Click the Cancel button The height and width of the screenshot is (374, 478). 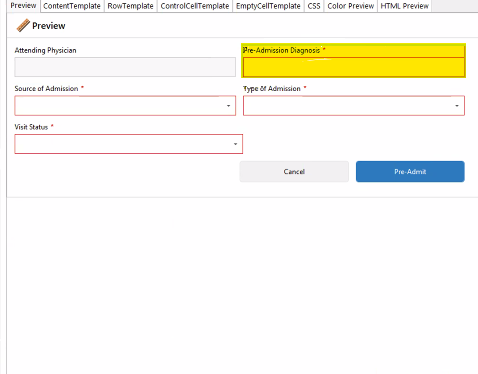(x=294, y=172)
